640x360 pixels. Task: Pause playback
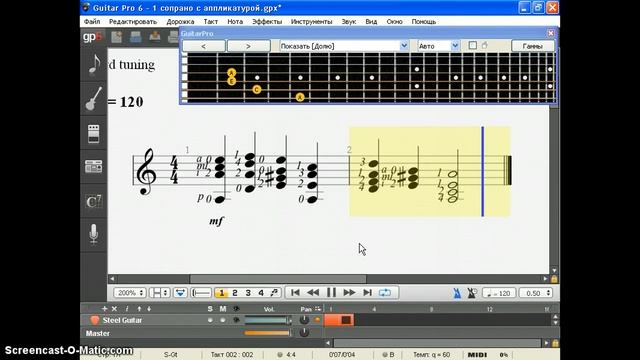[x=331, y=293]
